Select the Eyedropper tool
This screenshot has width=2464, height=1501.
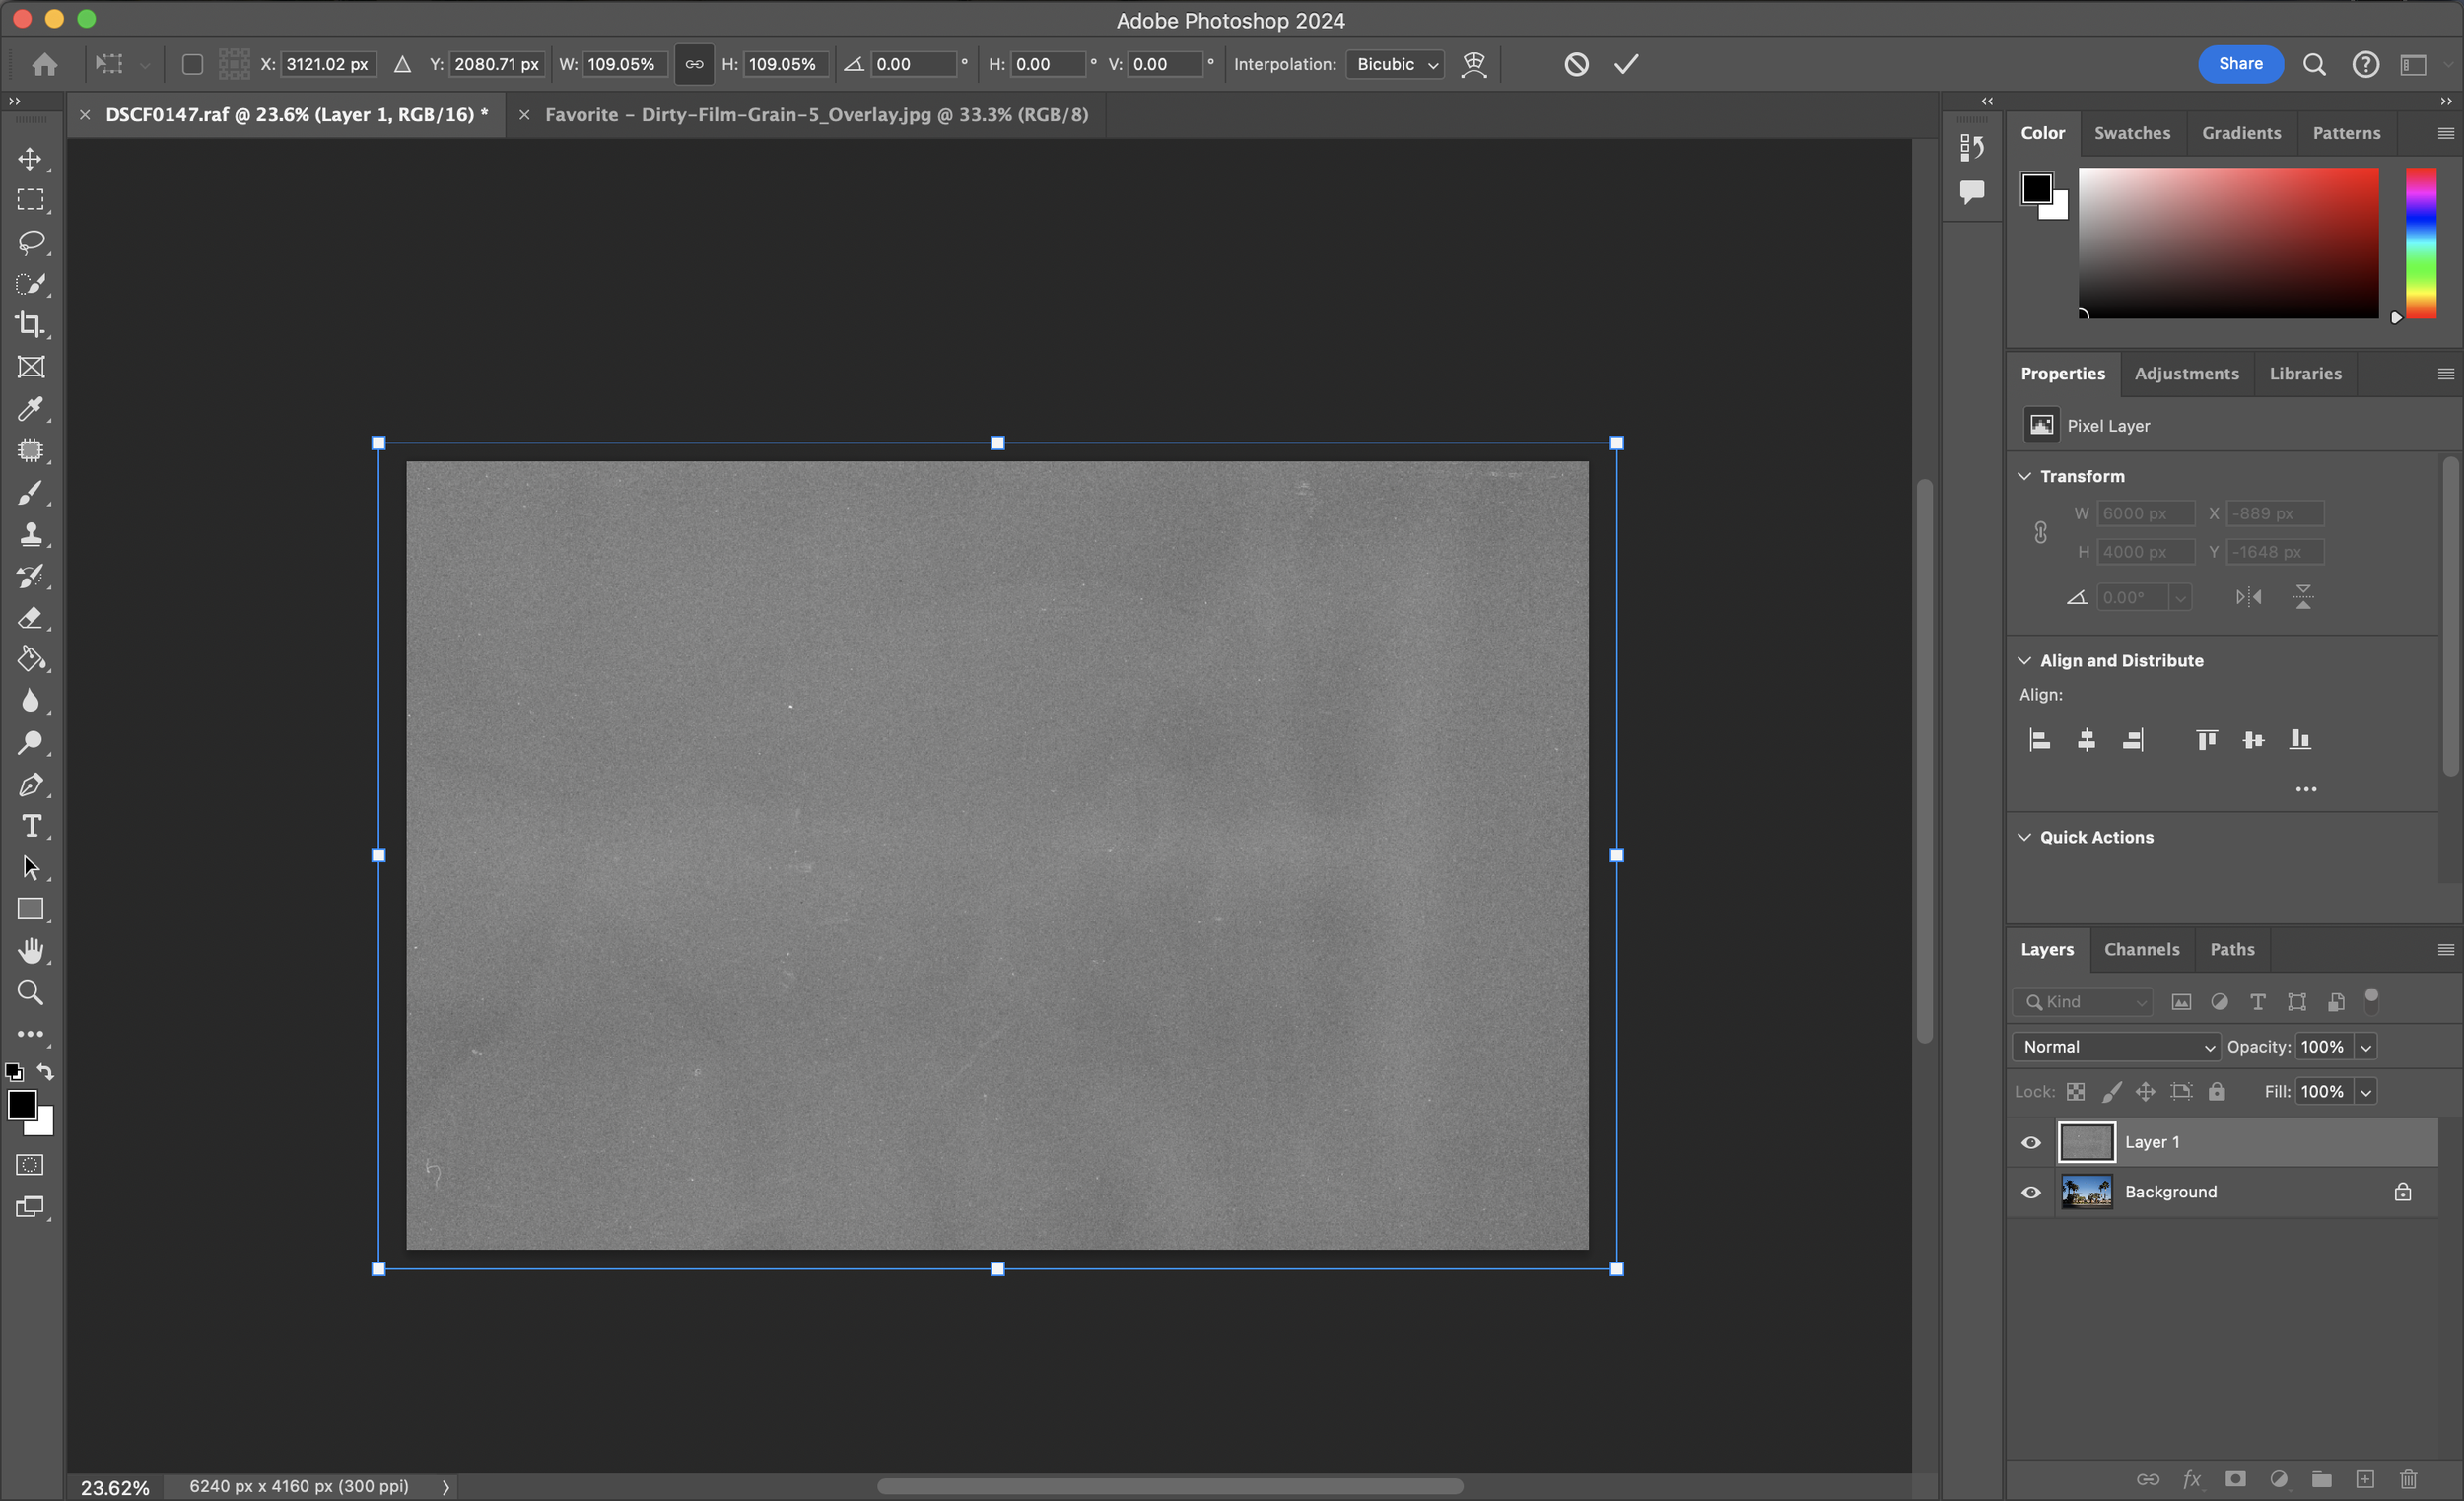(30, 409)
